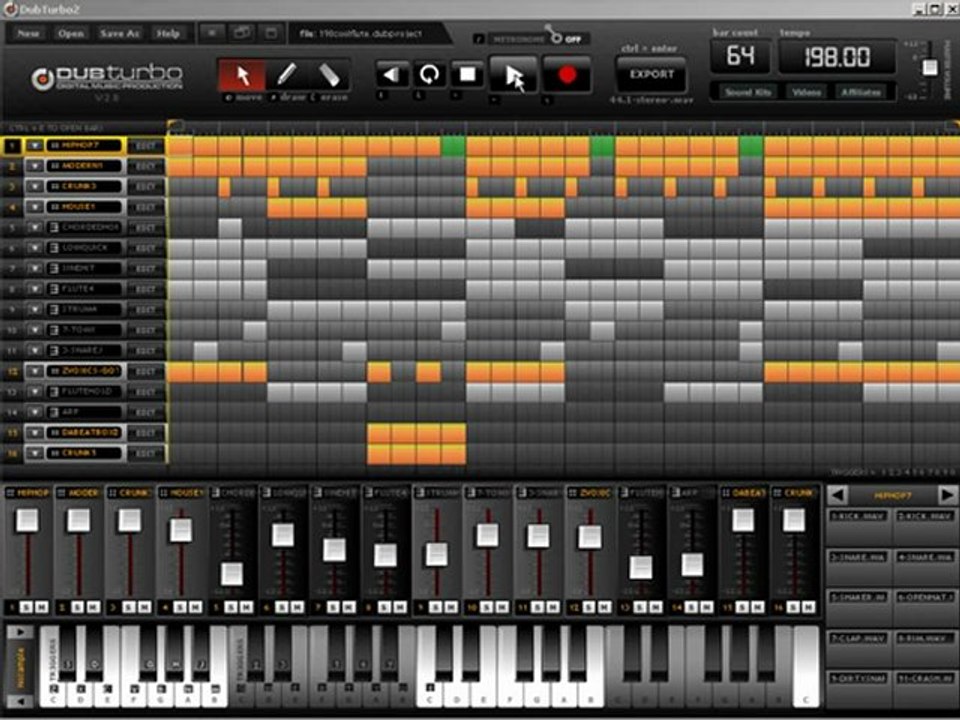Viewport: 960px width, 720px height.
Task: Click the red record button
Action: [567, 75]
